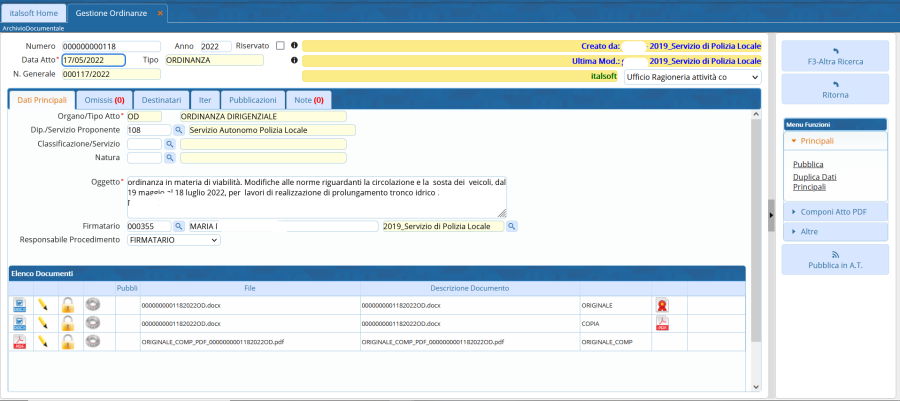Open the Pubblicazioni tab
The image size is (900, 401).
[x=252, y=100]
